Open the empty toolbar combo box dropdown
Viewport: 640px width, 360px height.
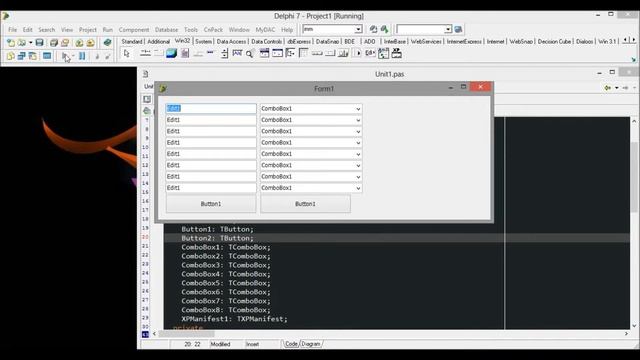tap(448, 29)
